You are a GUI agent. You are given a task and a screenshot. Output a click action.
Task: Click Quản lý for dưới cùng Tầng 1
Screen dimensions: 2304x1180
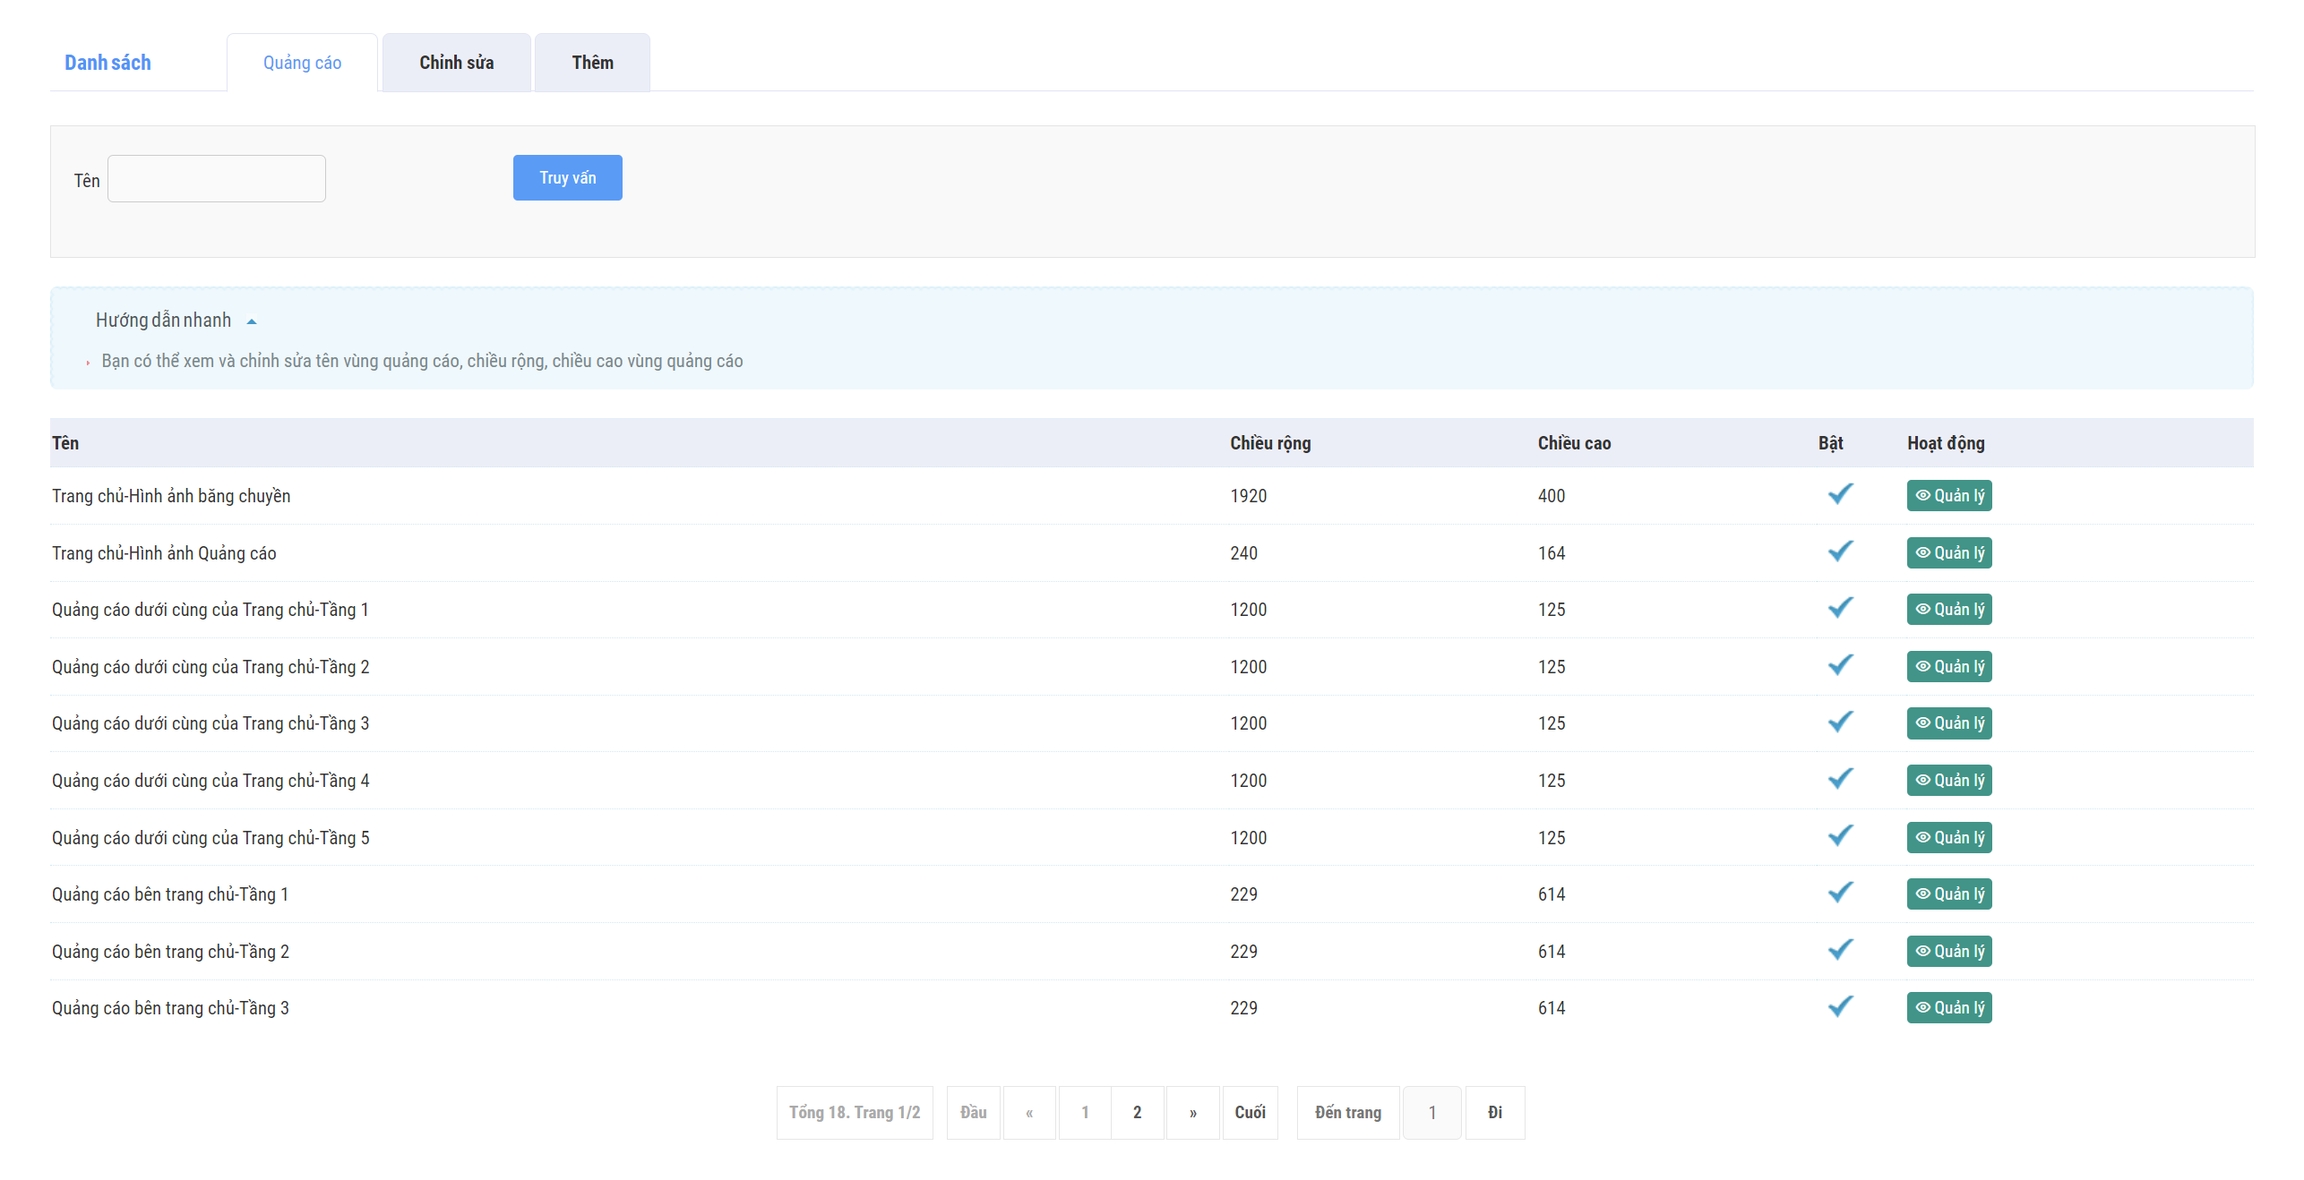tap(1948, 610)
